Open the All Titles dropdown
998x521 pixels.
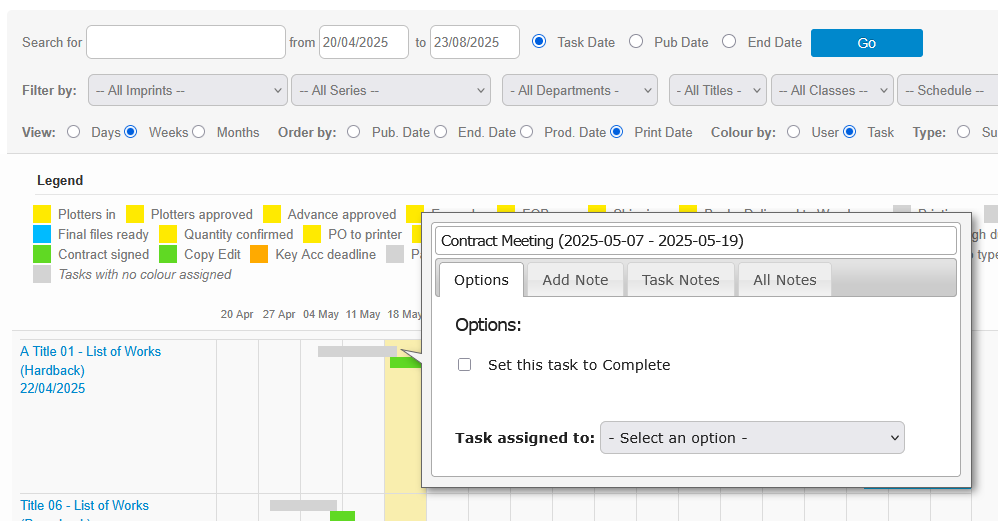[x=718, y=90]
